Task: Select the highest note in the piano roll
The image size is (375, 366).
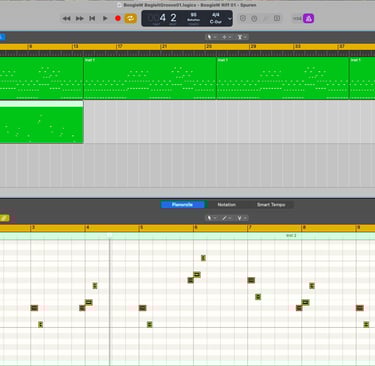Action: pyautogui.click(x=203, y=258)
